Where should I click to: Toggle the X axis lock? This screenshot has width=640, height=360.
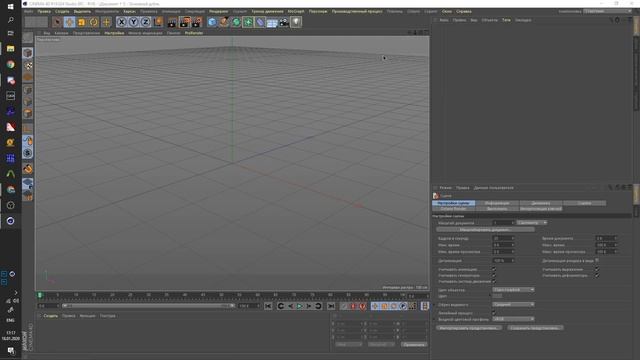tap(121, 22)
